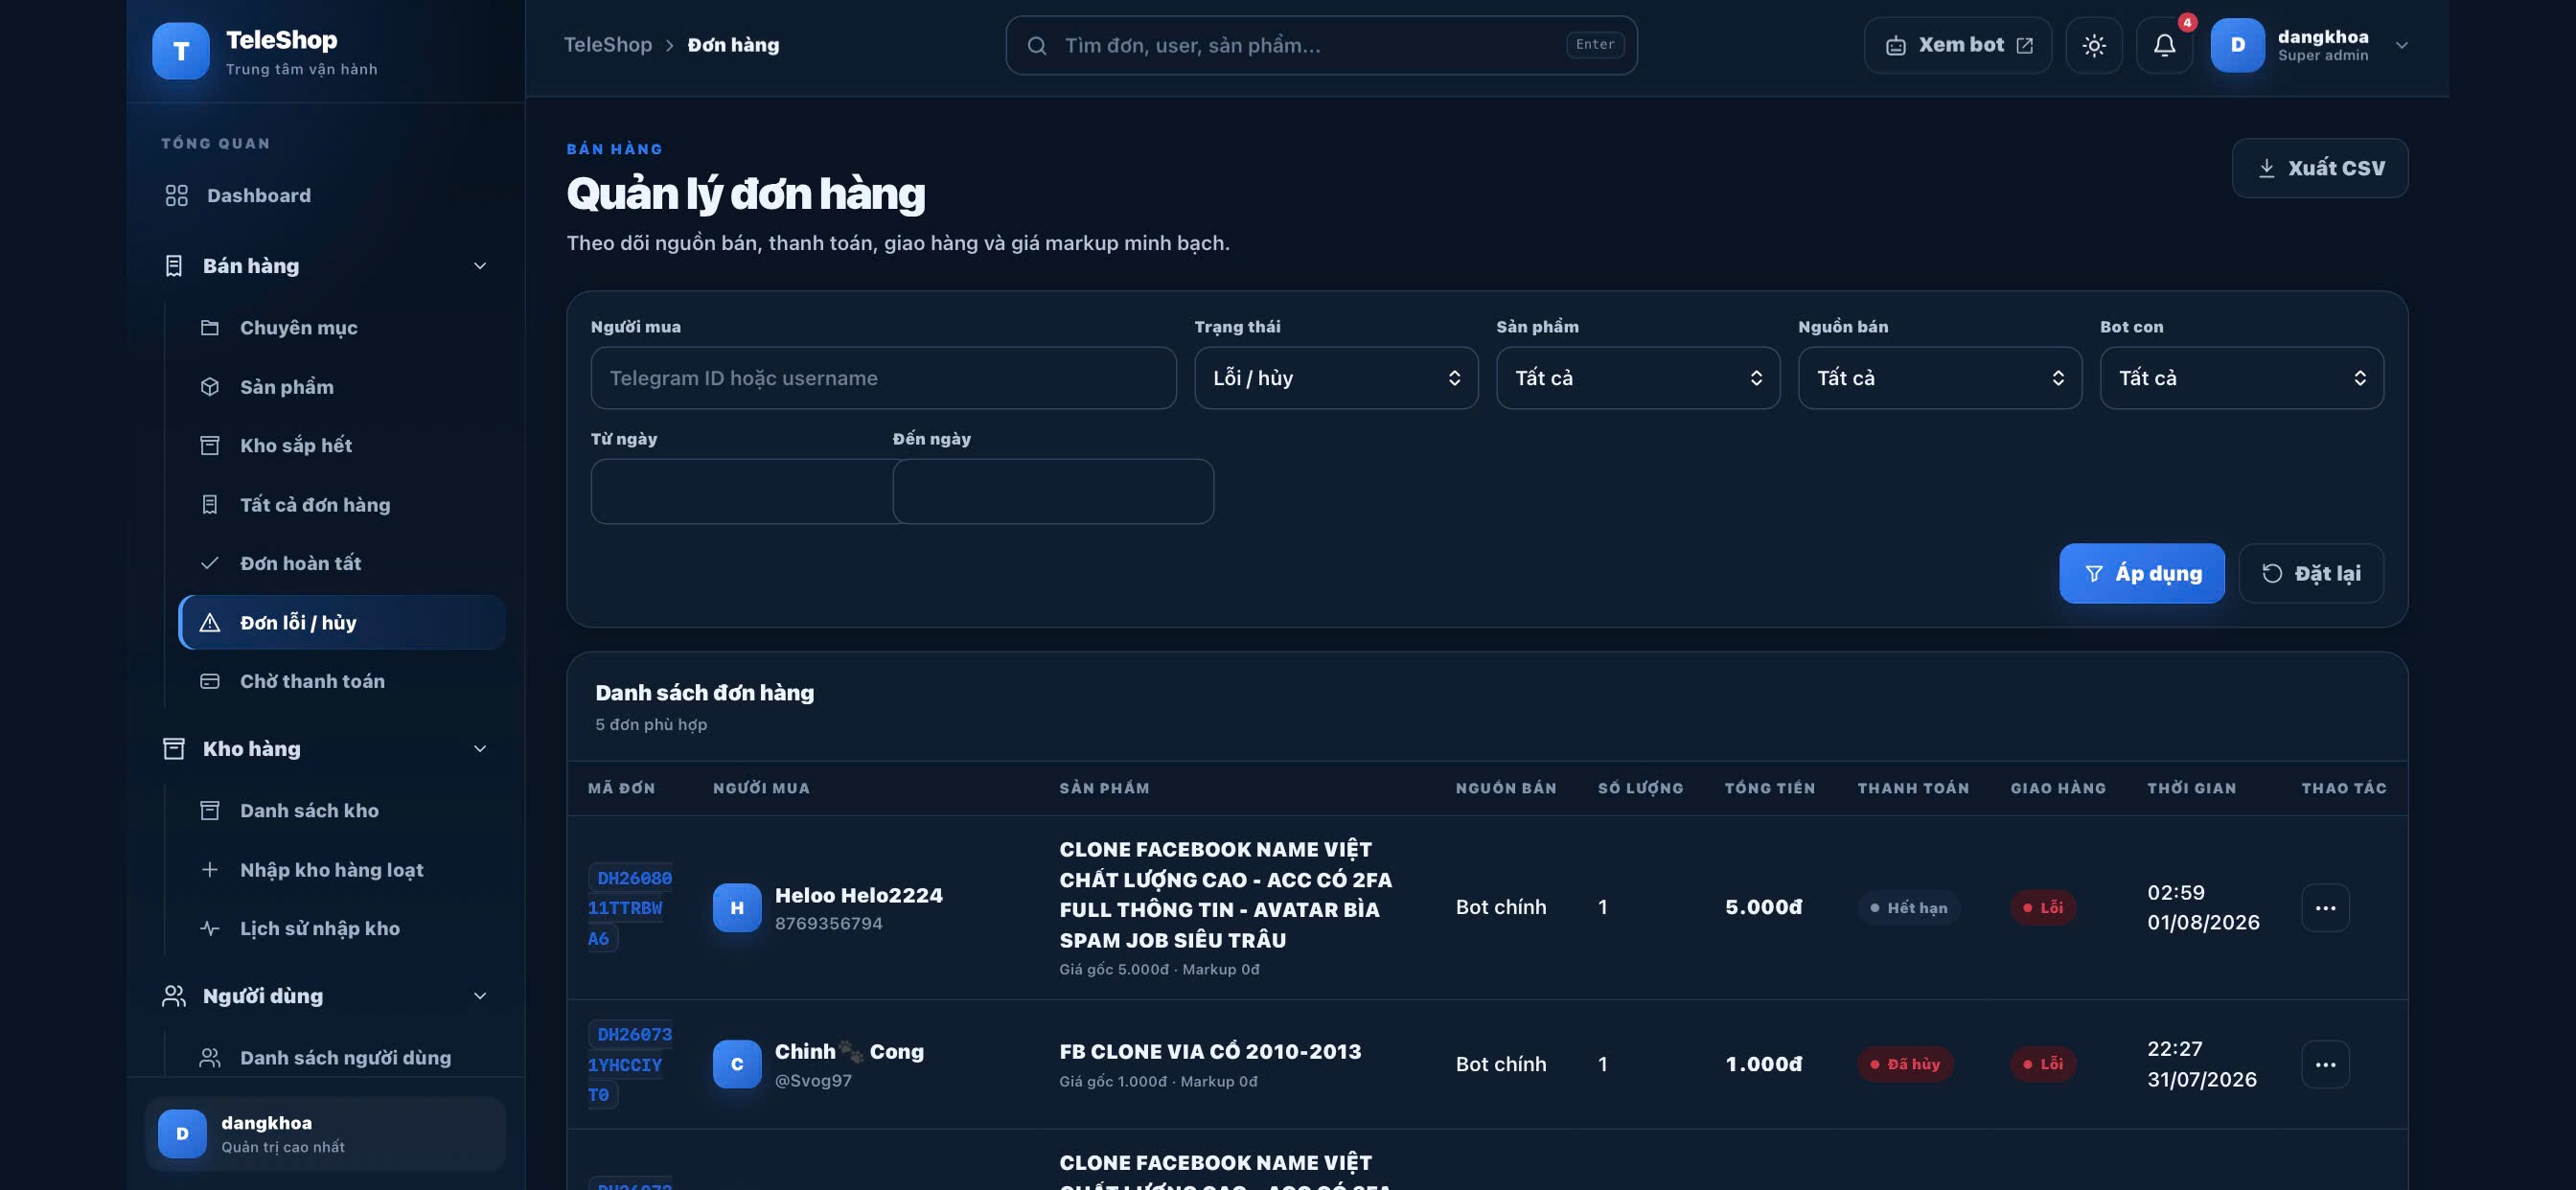Open Tất cả đơn hàng page

coord(342,505)
